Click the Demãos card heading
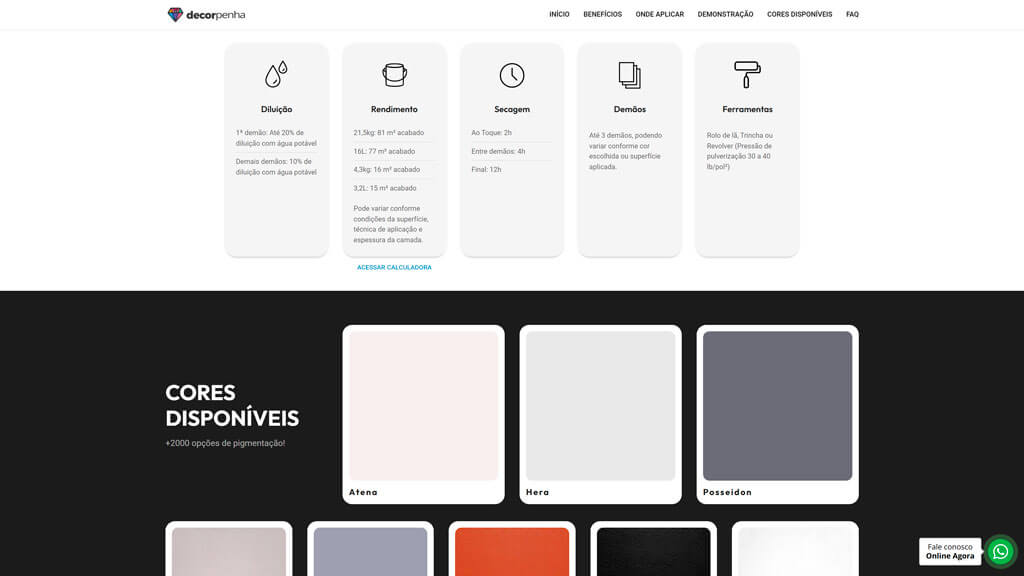 (630, 109)
